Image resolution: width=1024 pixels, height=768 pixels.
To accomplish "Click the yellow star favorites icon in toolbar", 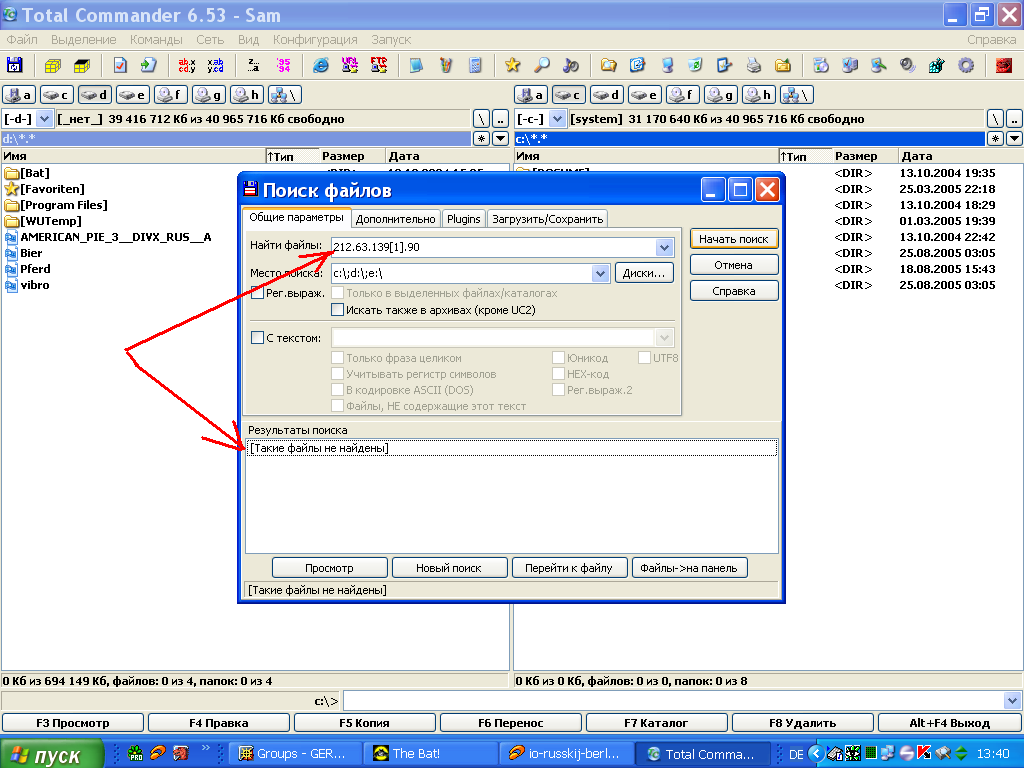I will coord(513,65).
